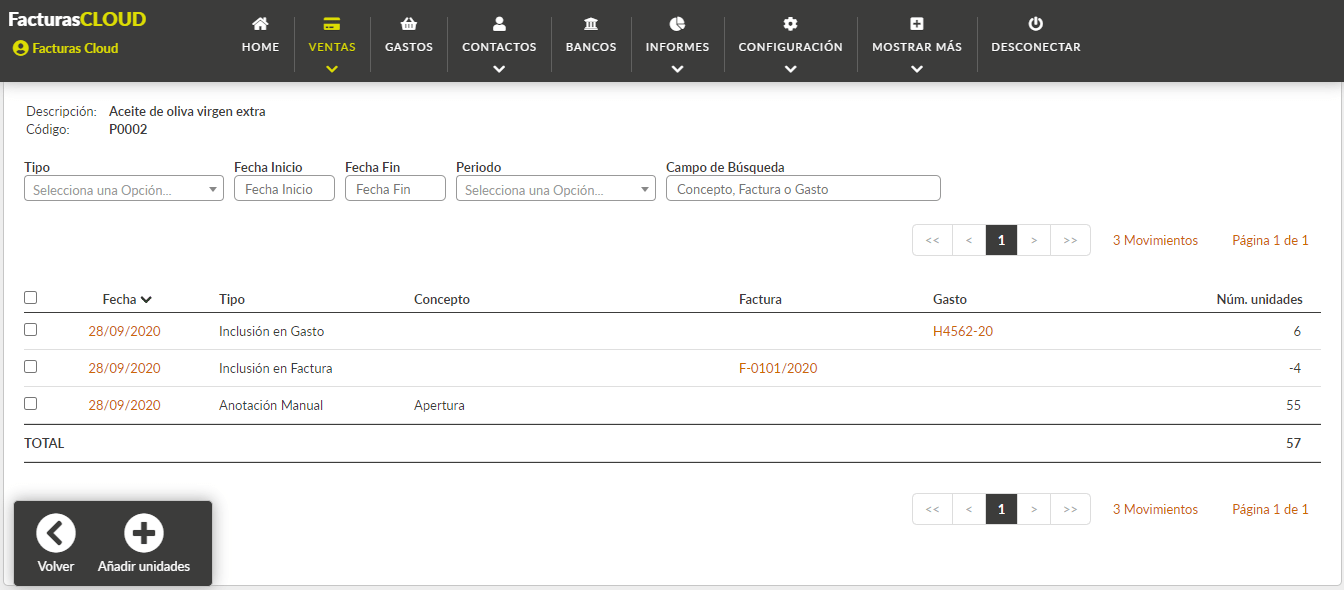This screenshot has height=590, width=1344.
Task: Click the Gastos shopping basket icon
Action: pos(408,23)
